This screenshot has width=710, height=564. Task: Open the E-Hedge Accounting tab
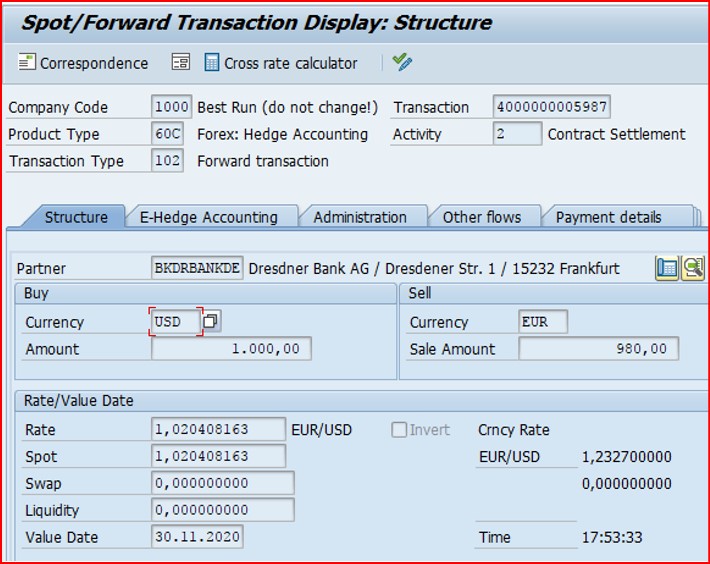click(x=209, y=217)
